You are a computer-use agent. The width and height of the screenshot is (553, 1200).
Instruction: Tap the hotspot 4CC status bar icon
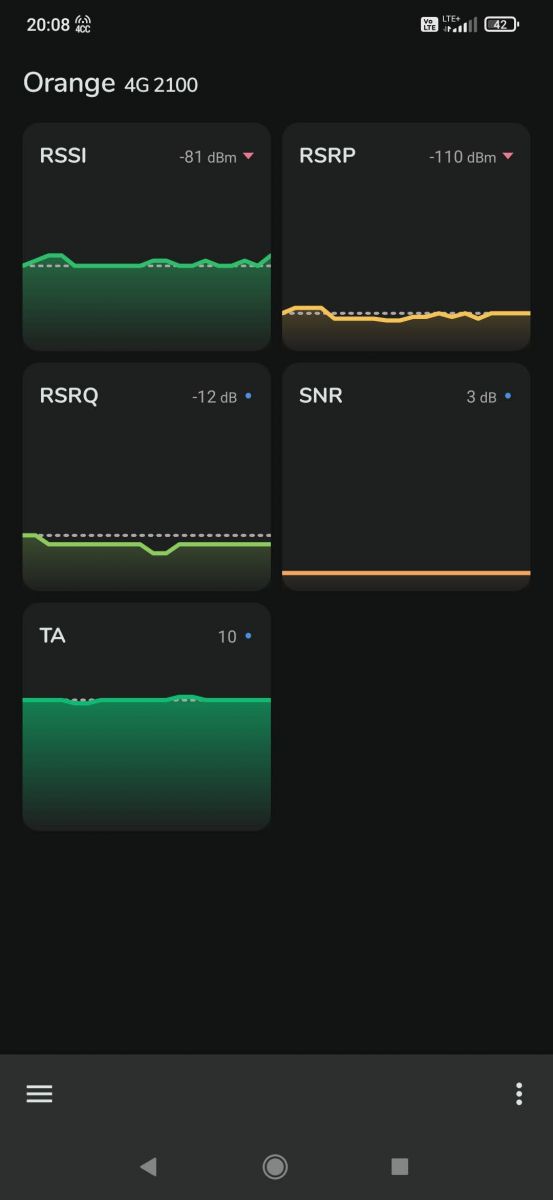pos(83,24)
